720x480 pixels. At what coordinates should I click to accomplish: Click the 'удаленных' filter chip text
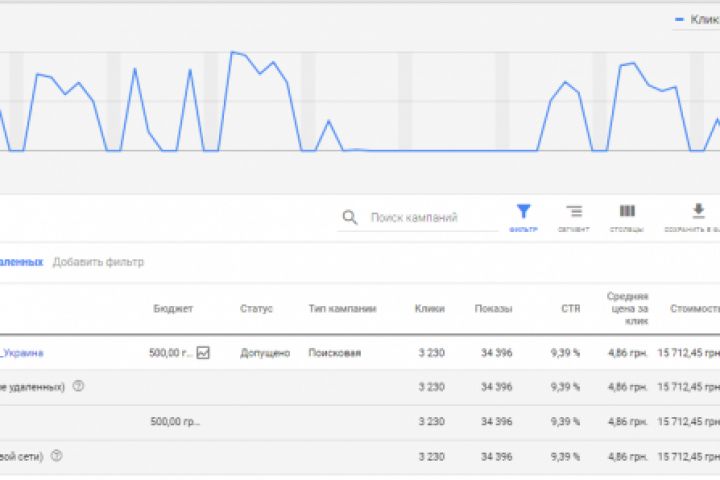click(21, 262)
